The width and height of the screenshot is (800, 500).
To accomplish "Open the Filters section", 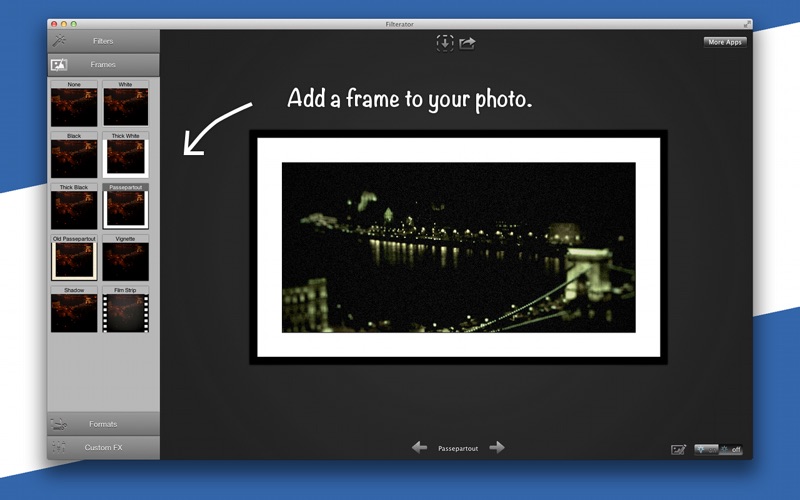I will point(103,41).
